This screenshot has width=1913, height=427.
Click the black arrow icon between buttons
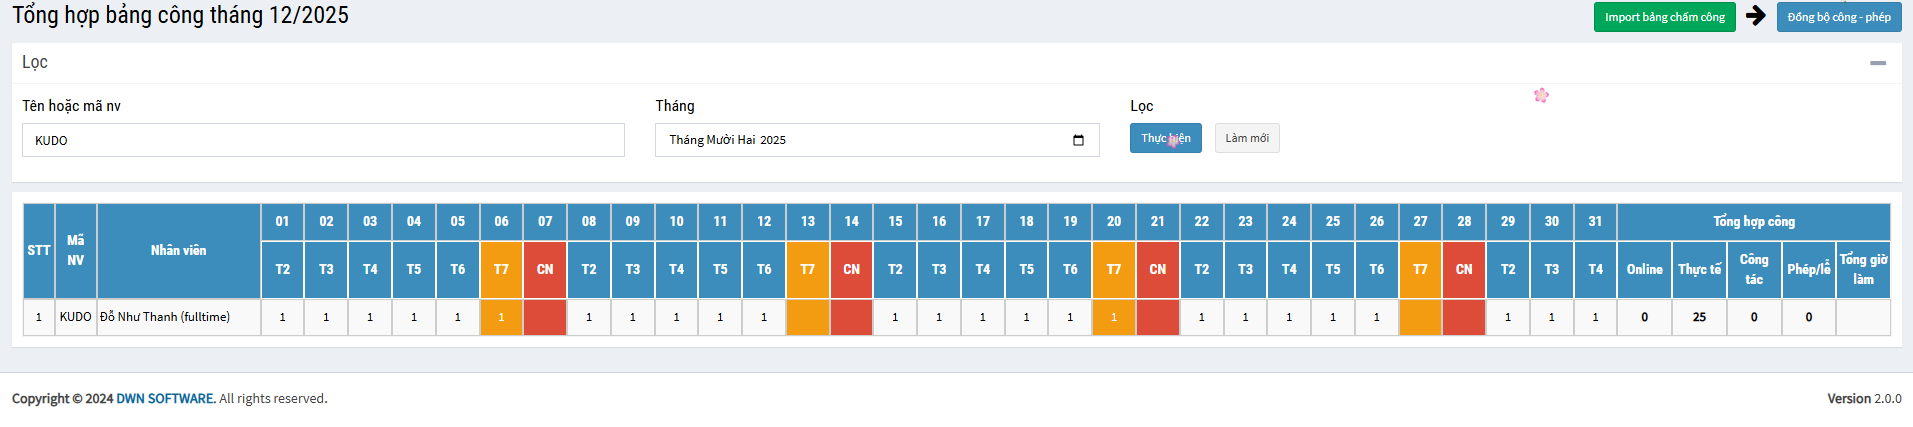(x=1756, y=16)
